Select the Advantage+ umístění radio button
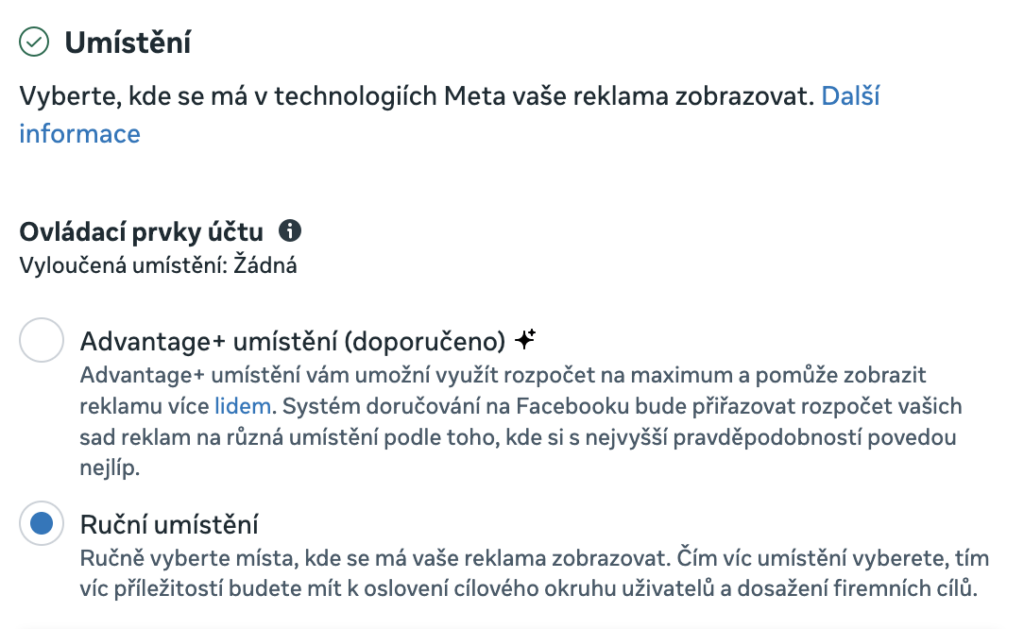This screenshot has height=629, width=1024. (x=41, y=340)
